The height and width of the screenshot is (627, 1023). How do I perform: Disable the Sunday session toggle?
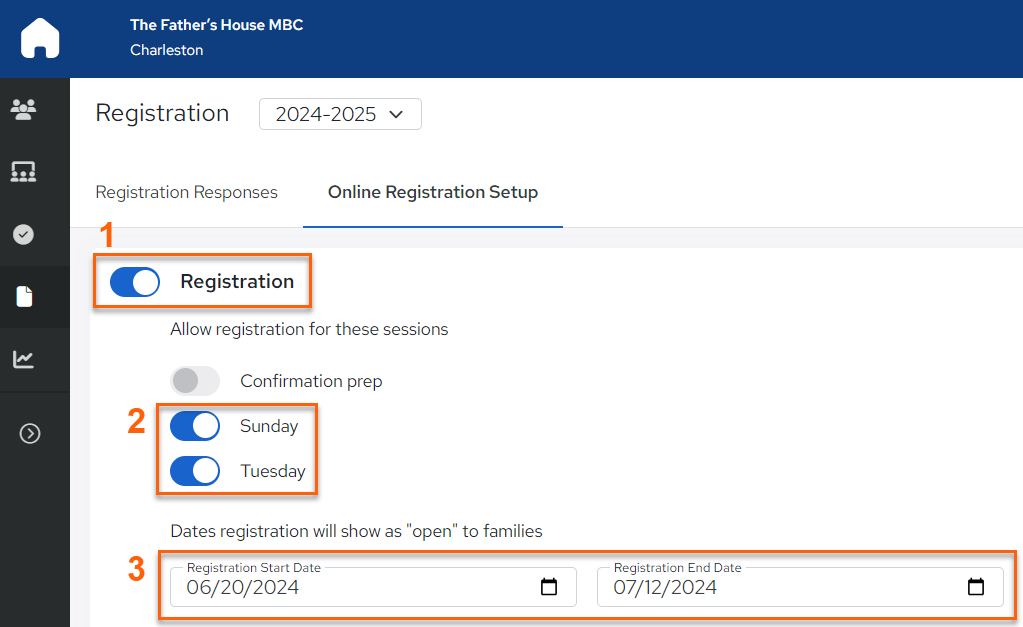click(195, 426)
